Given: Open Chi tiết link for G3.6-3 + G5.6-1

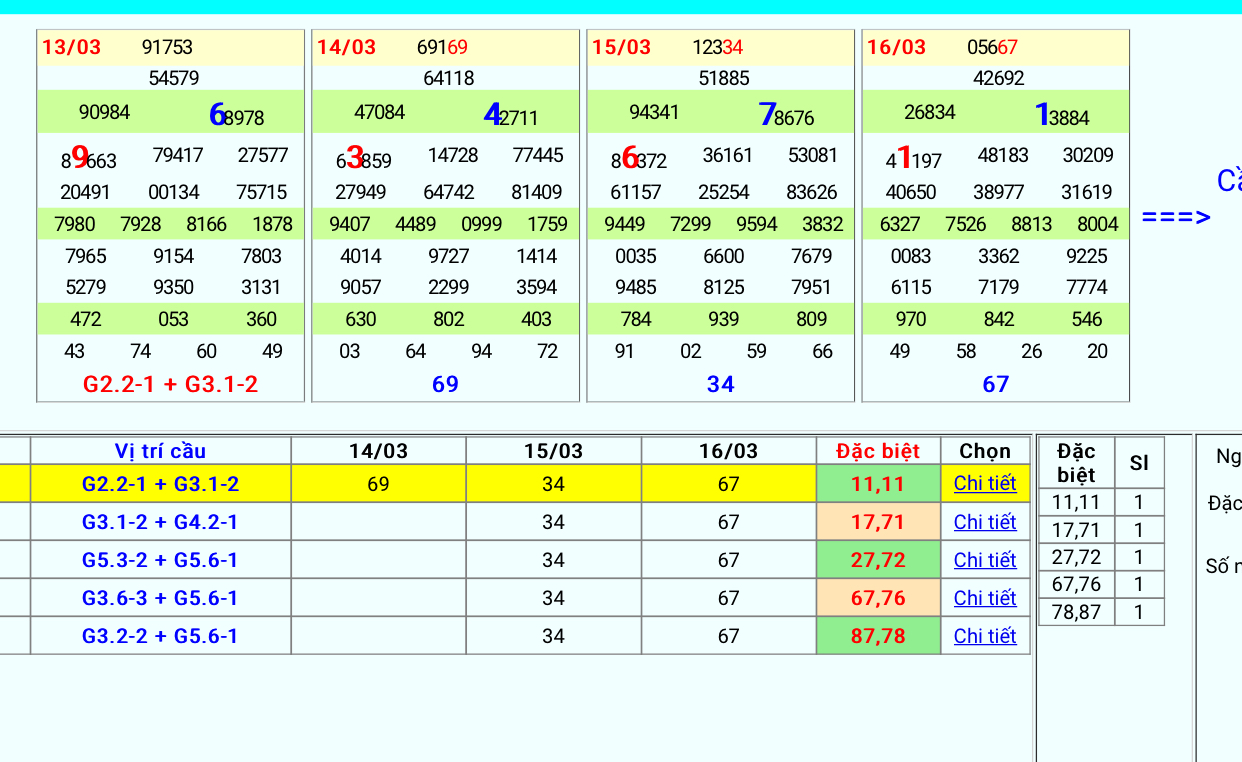Looking at the screenshot, I should [x=984, y=598].
